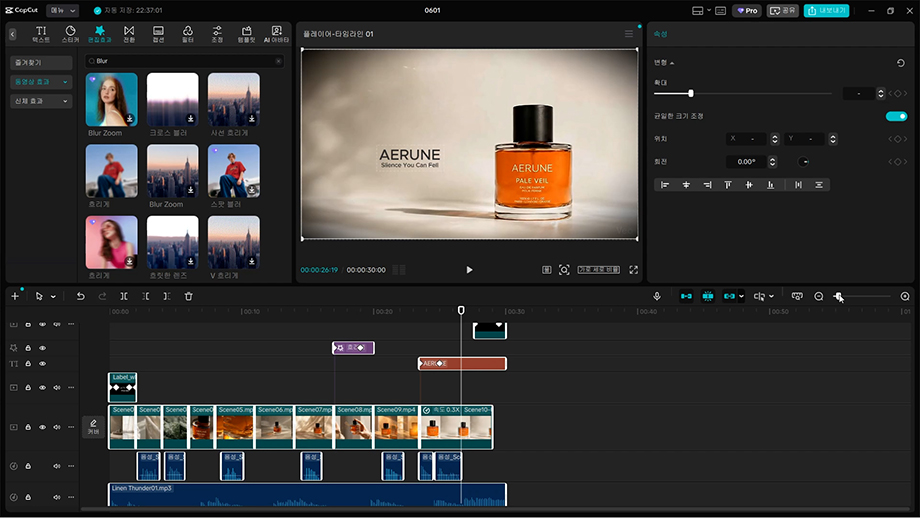The height and width of the screenshot is (518, 920).
Task: Toggle fullscreen preview
Action: [x=634, y=270]
